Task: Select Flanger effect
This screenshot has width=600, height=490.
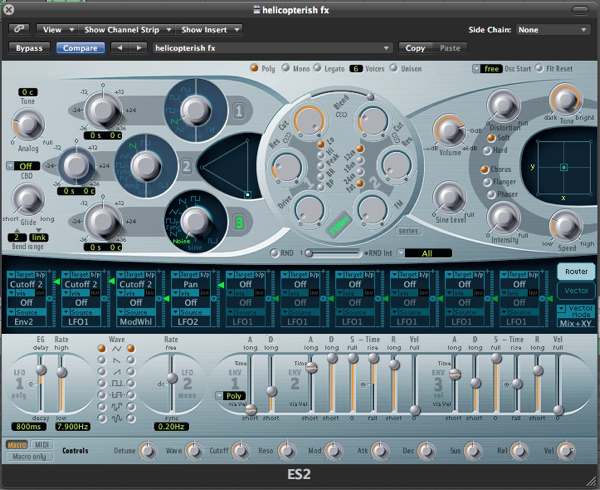Action: (x=487, y=182)
